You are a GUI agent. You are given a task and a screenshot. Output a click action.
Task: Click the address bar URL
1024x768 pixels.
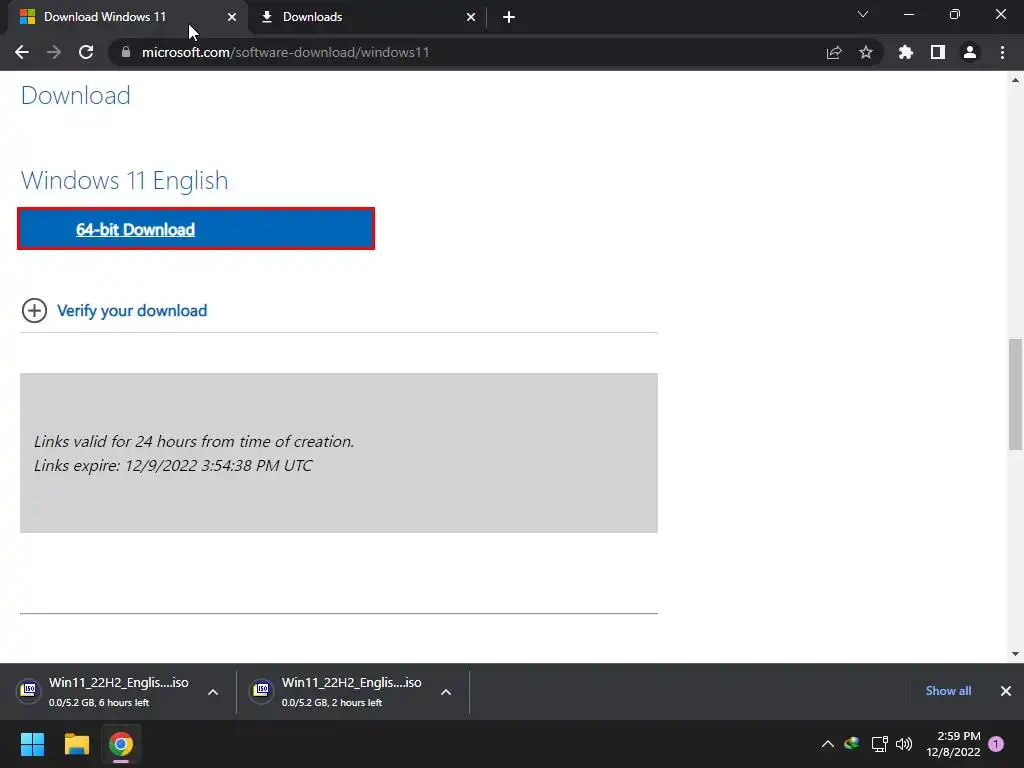tap(285, 52)
